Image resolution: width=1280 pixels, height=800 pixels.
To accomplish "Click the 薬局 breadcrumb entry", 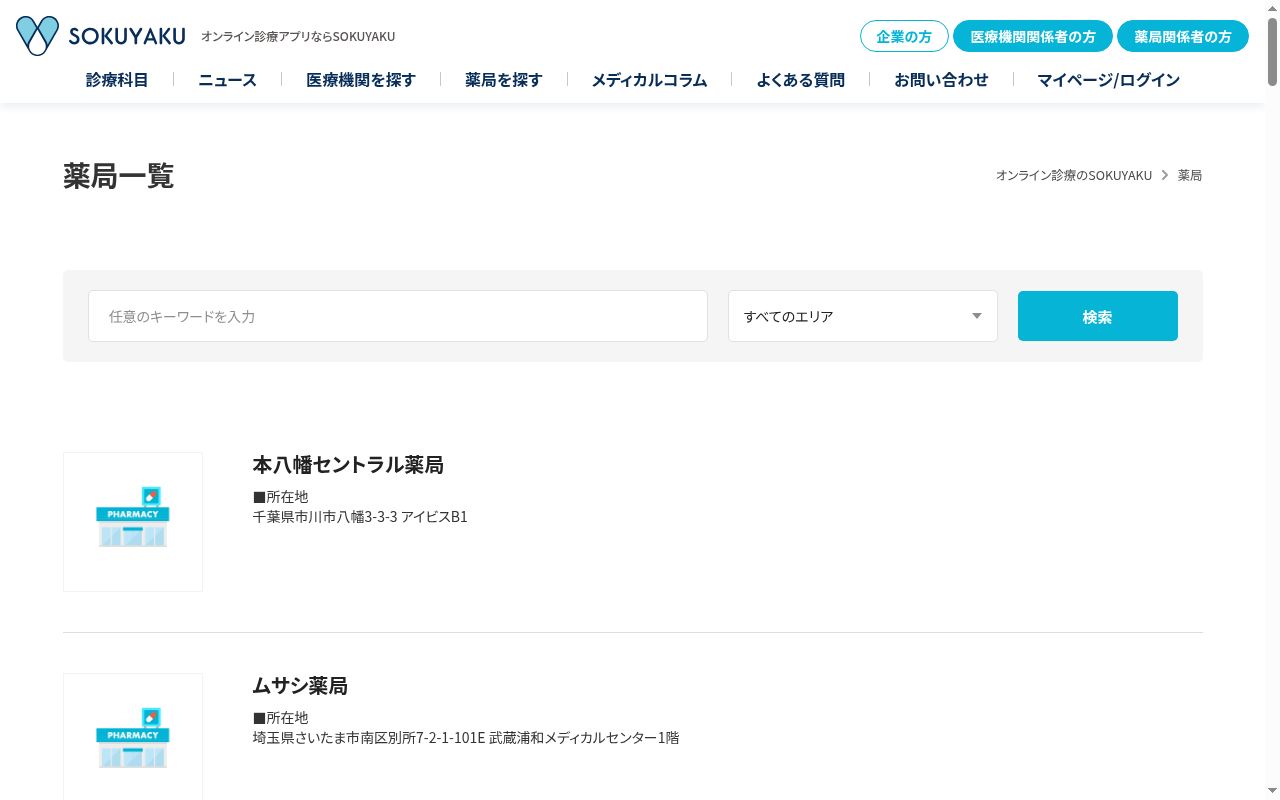I will point(1190,175).
